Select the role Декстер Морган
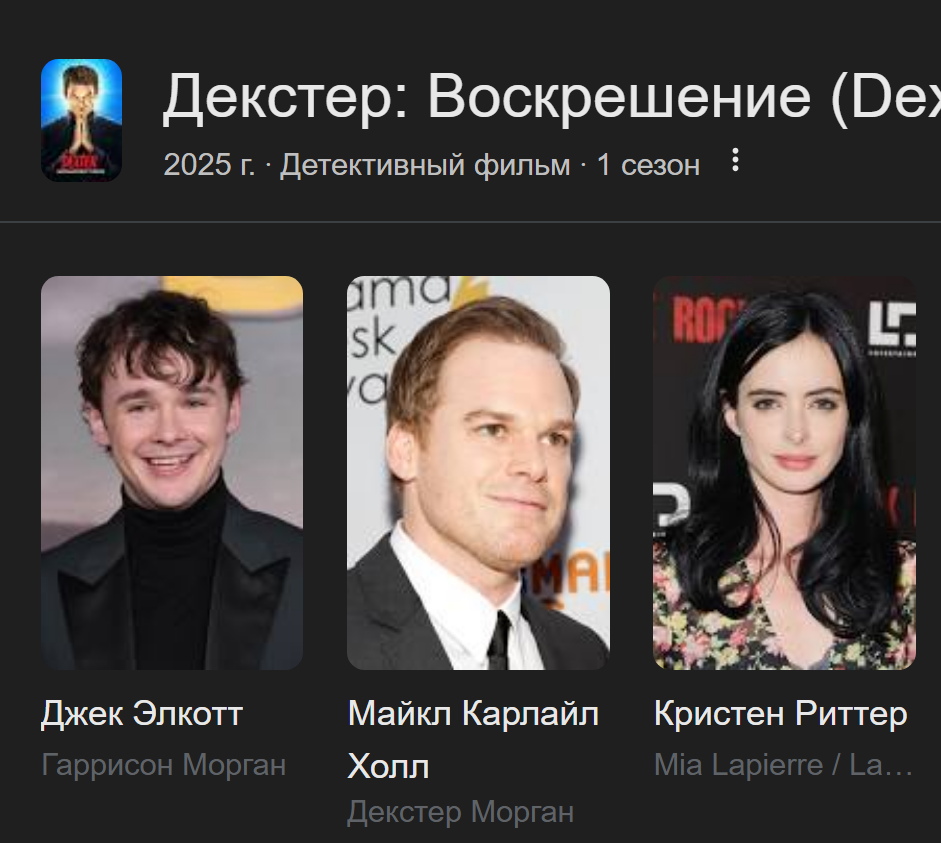Screen dimensions: 941x843 [x=460, y=812]
